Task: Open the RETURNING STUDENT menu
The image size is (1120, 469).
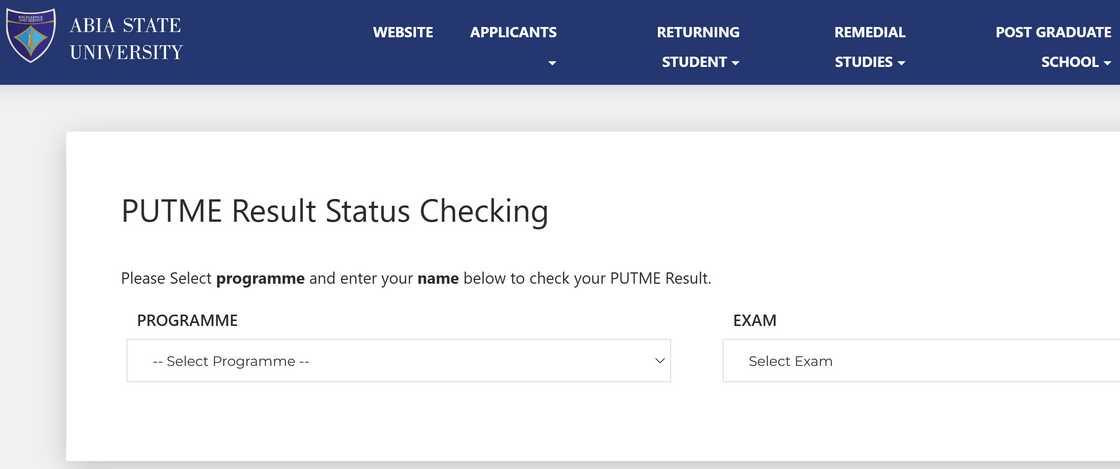Action: (697, 46)
